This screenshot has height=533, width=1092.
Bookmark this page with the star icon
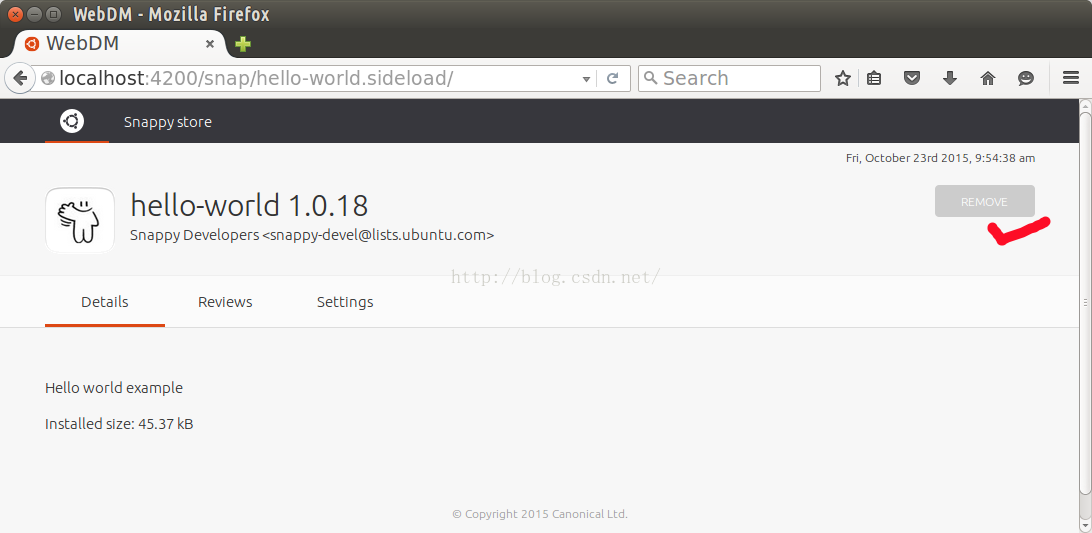pos(843,78)
